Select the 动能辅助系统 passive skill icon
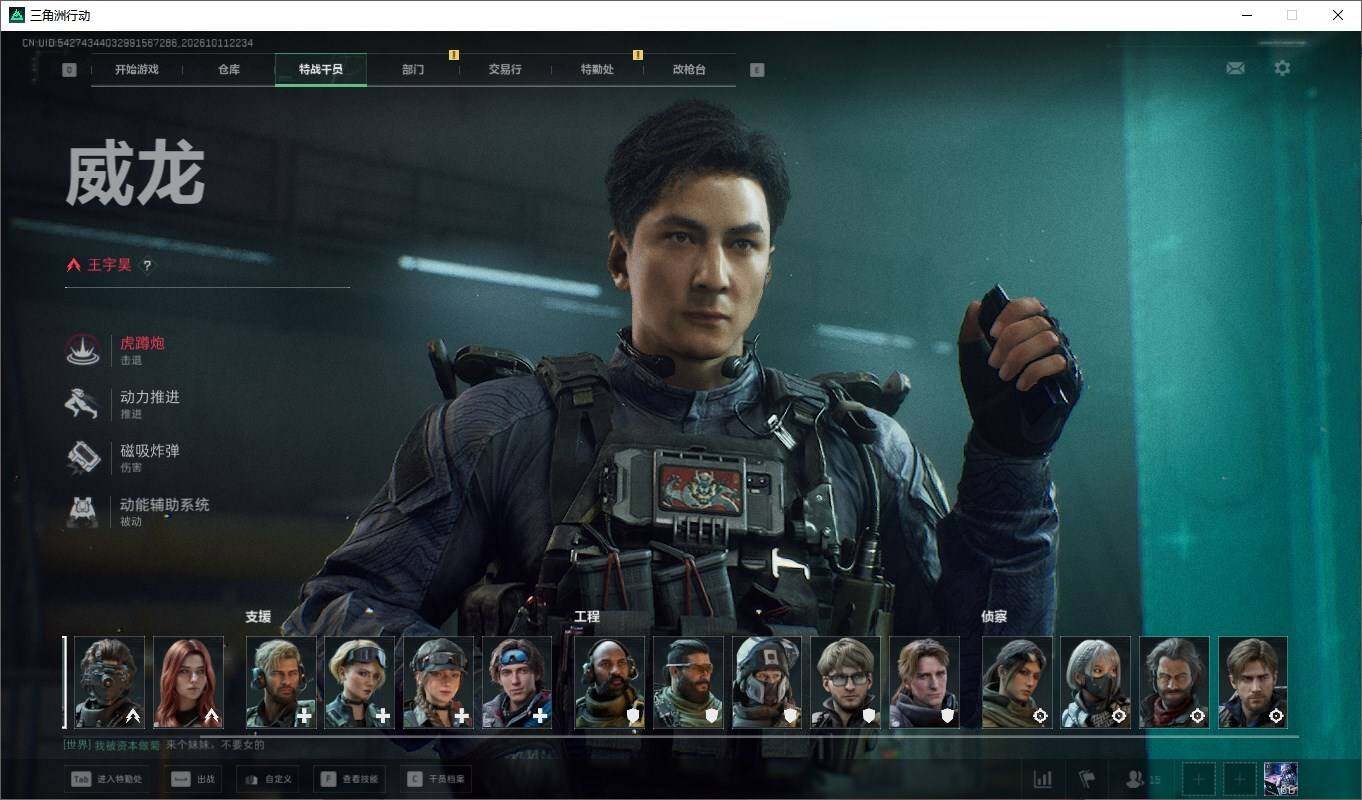 tap(83, 512)
